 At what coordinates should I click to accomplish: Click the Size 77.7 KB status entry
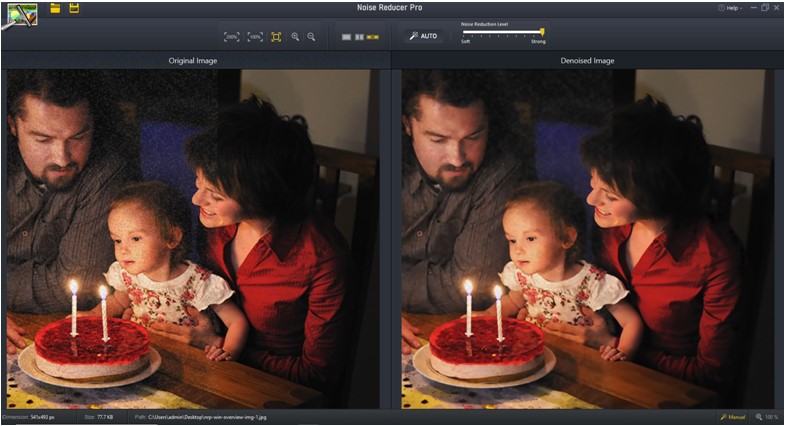[x=99, y=417]
